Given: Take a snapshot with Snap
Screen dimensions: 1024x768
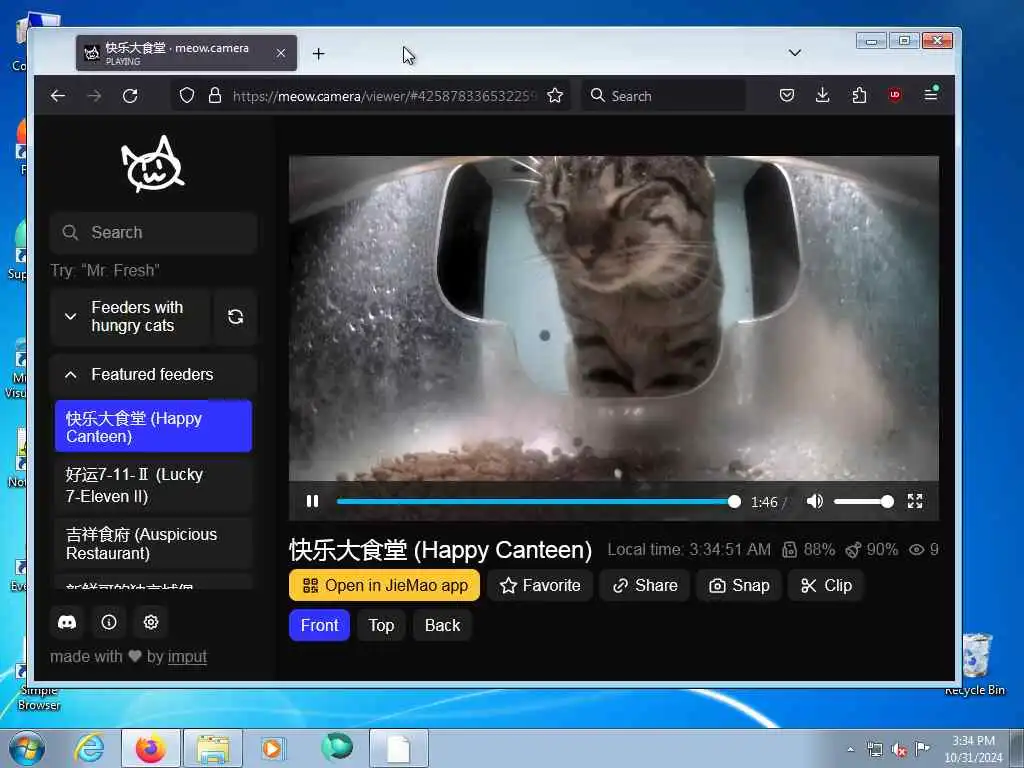Looking at the screenshot, I should tap(739, 585).
